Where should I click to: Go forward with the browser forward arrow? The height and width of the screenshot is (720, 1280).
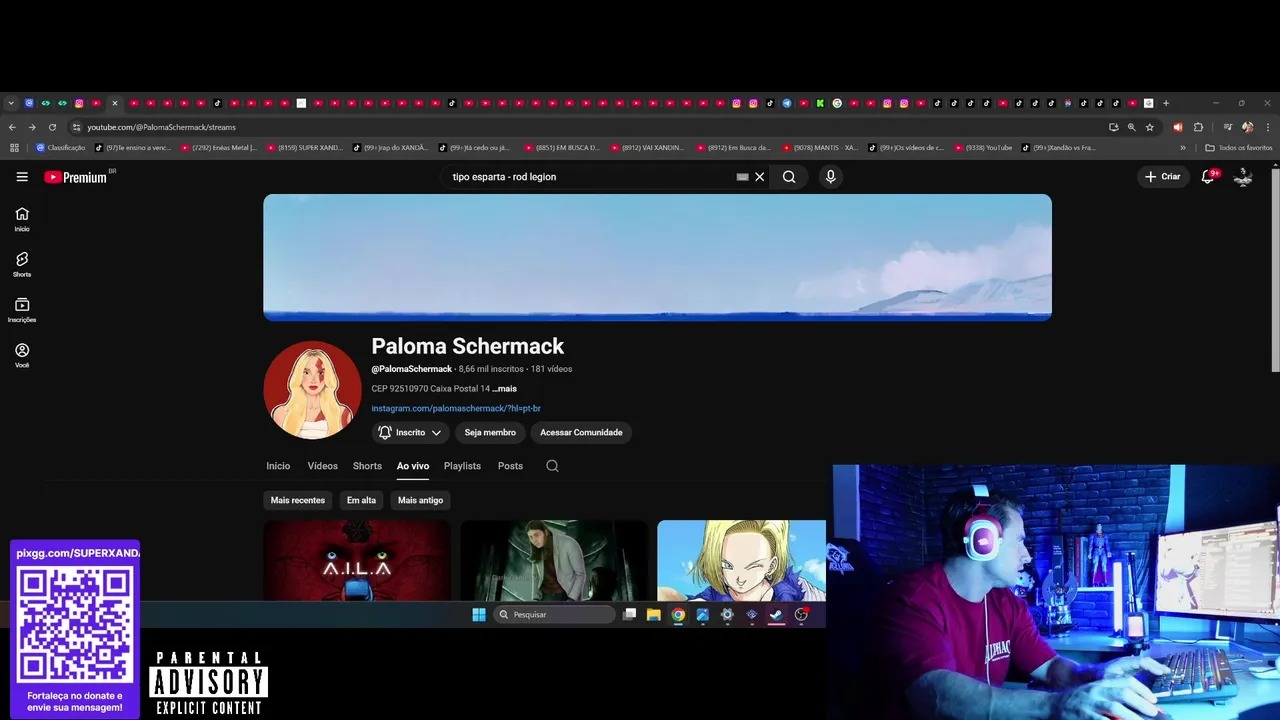[32, 127]
